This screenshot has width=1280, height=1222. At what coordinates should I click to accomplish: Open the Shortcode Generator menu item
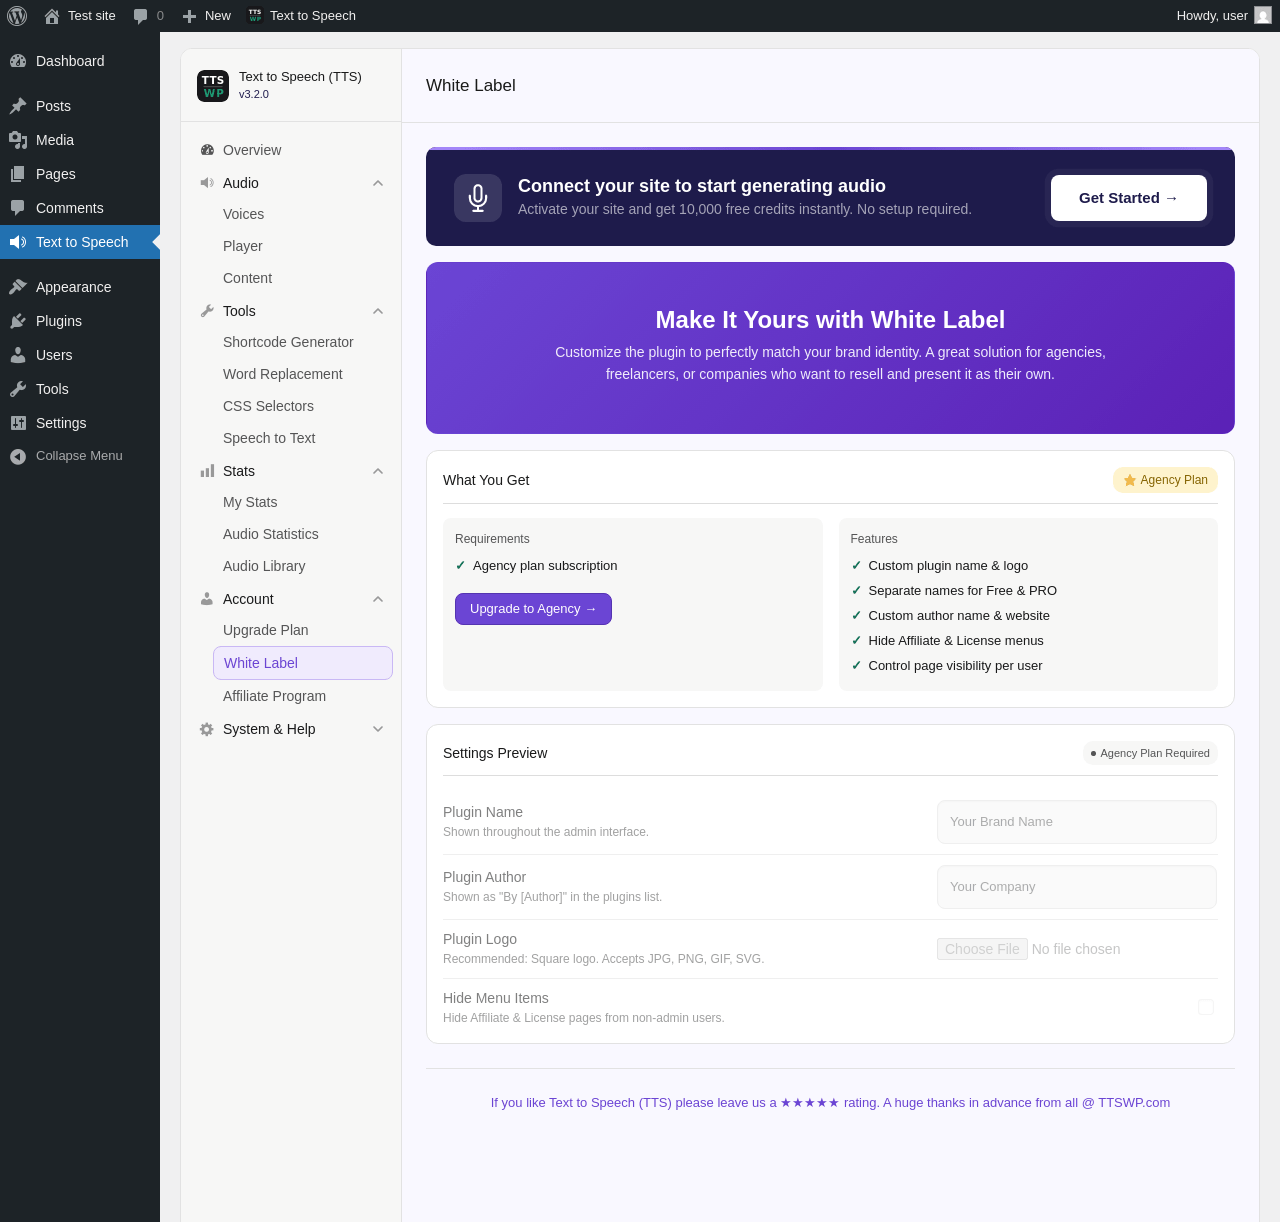pyautogui.click(x=288, y=342)
